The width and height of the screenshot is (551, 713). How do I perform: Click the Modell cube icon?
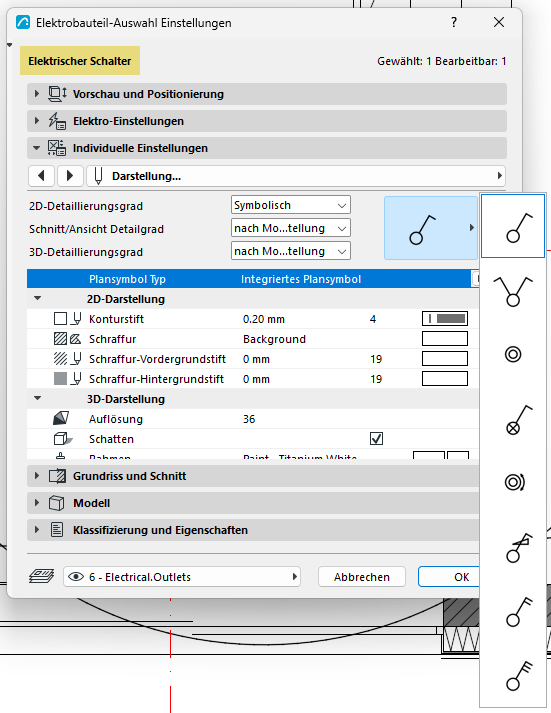(56, 503)
